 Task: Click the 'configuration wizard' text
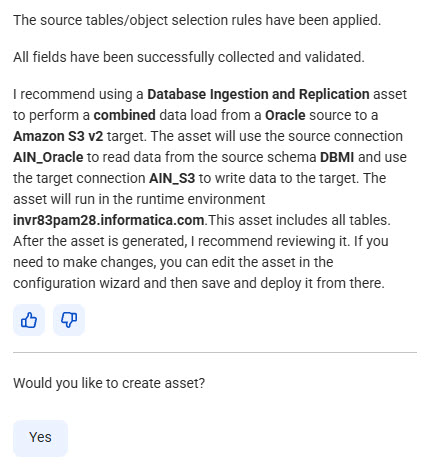click(x=76, y=283)
